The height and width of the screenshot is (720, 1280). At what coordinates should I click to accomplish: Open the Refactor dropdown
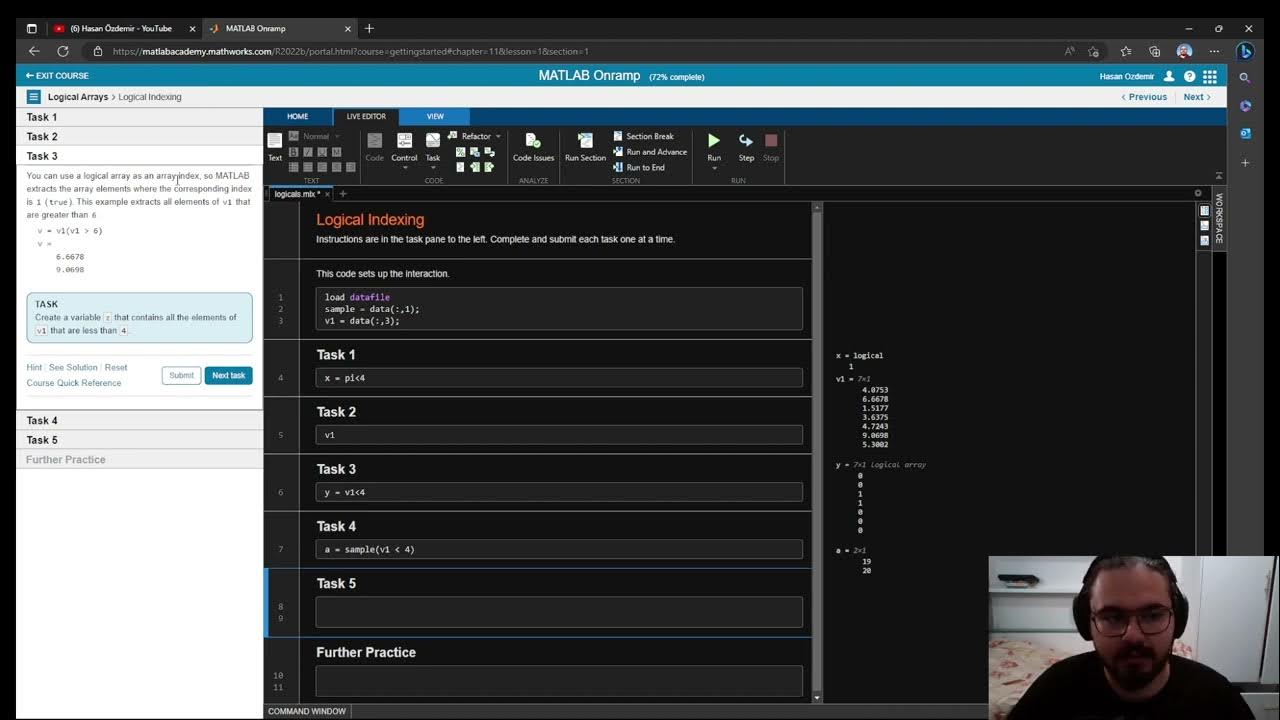pyautogui.click(x=475, y=136)
